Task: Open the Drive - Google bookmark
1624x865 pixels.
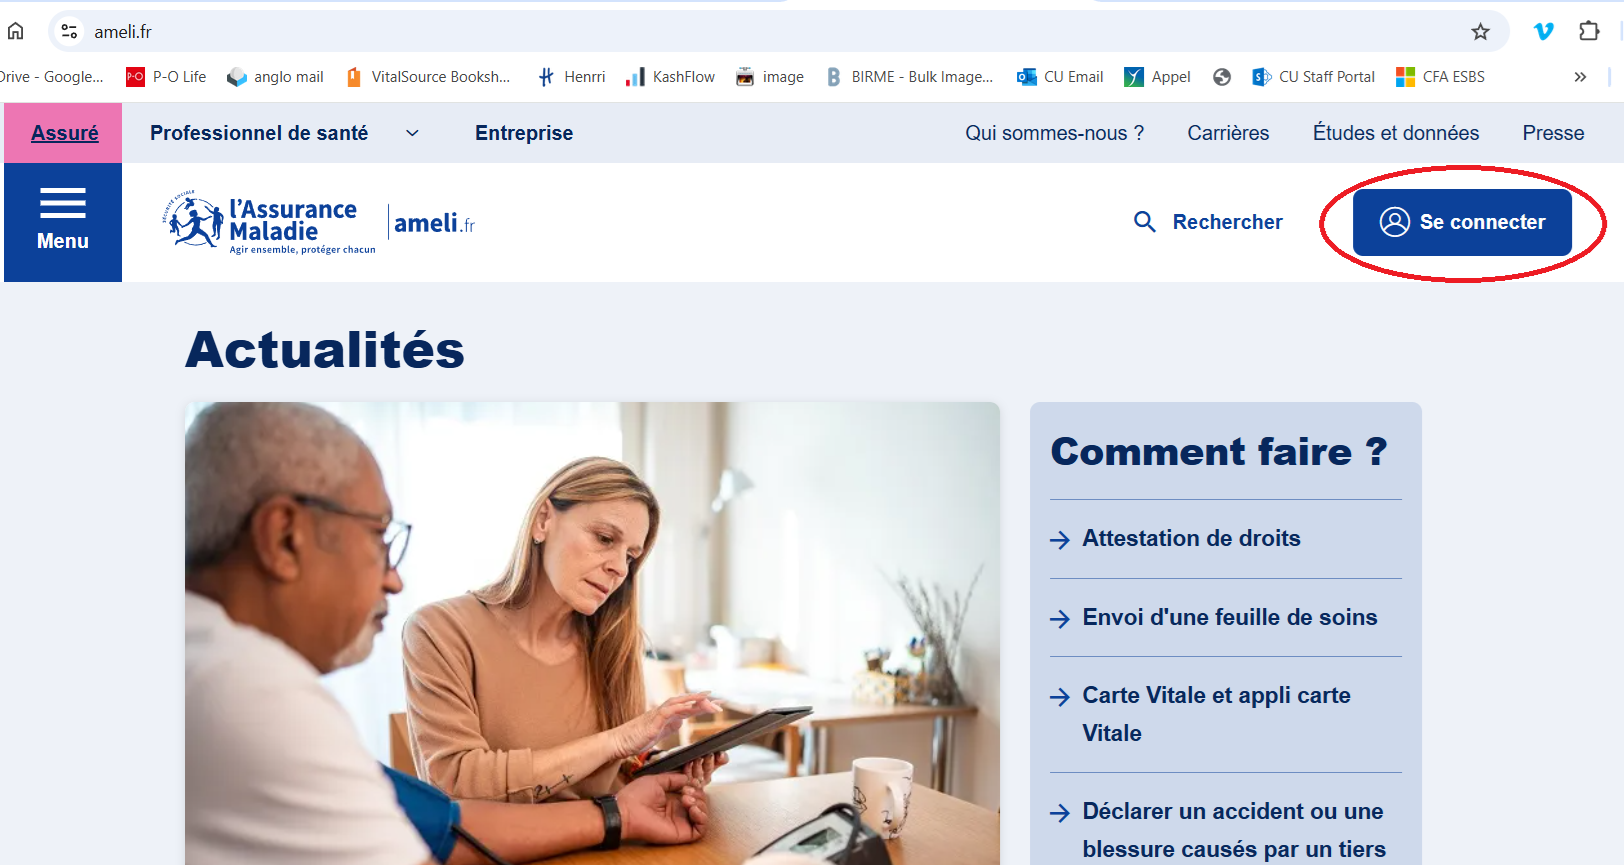Action: point(52,77)
